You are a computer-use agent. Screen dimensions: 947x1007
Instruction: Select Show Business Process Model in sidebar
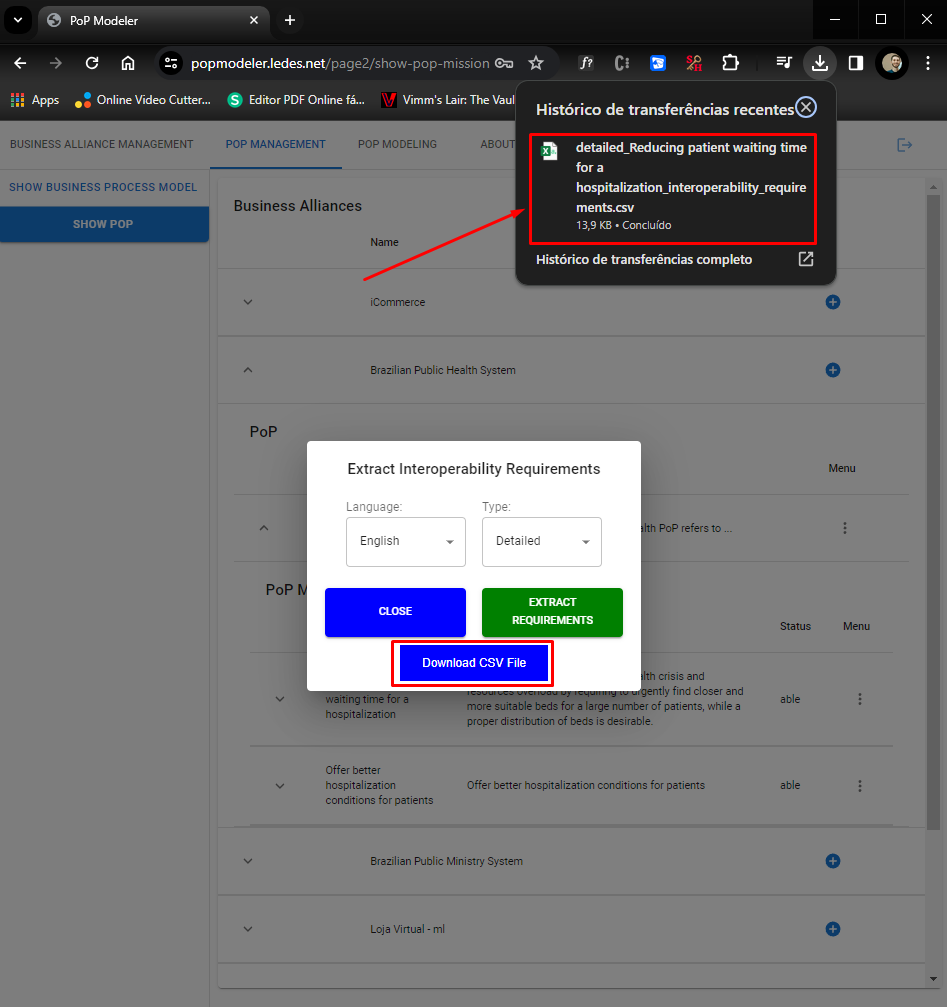pyautogui.click(x=103, y=188)
